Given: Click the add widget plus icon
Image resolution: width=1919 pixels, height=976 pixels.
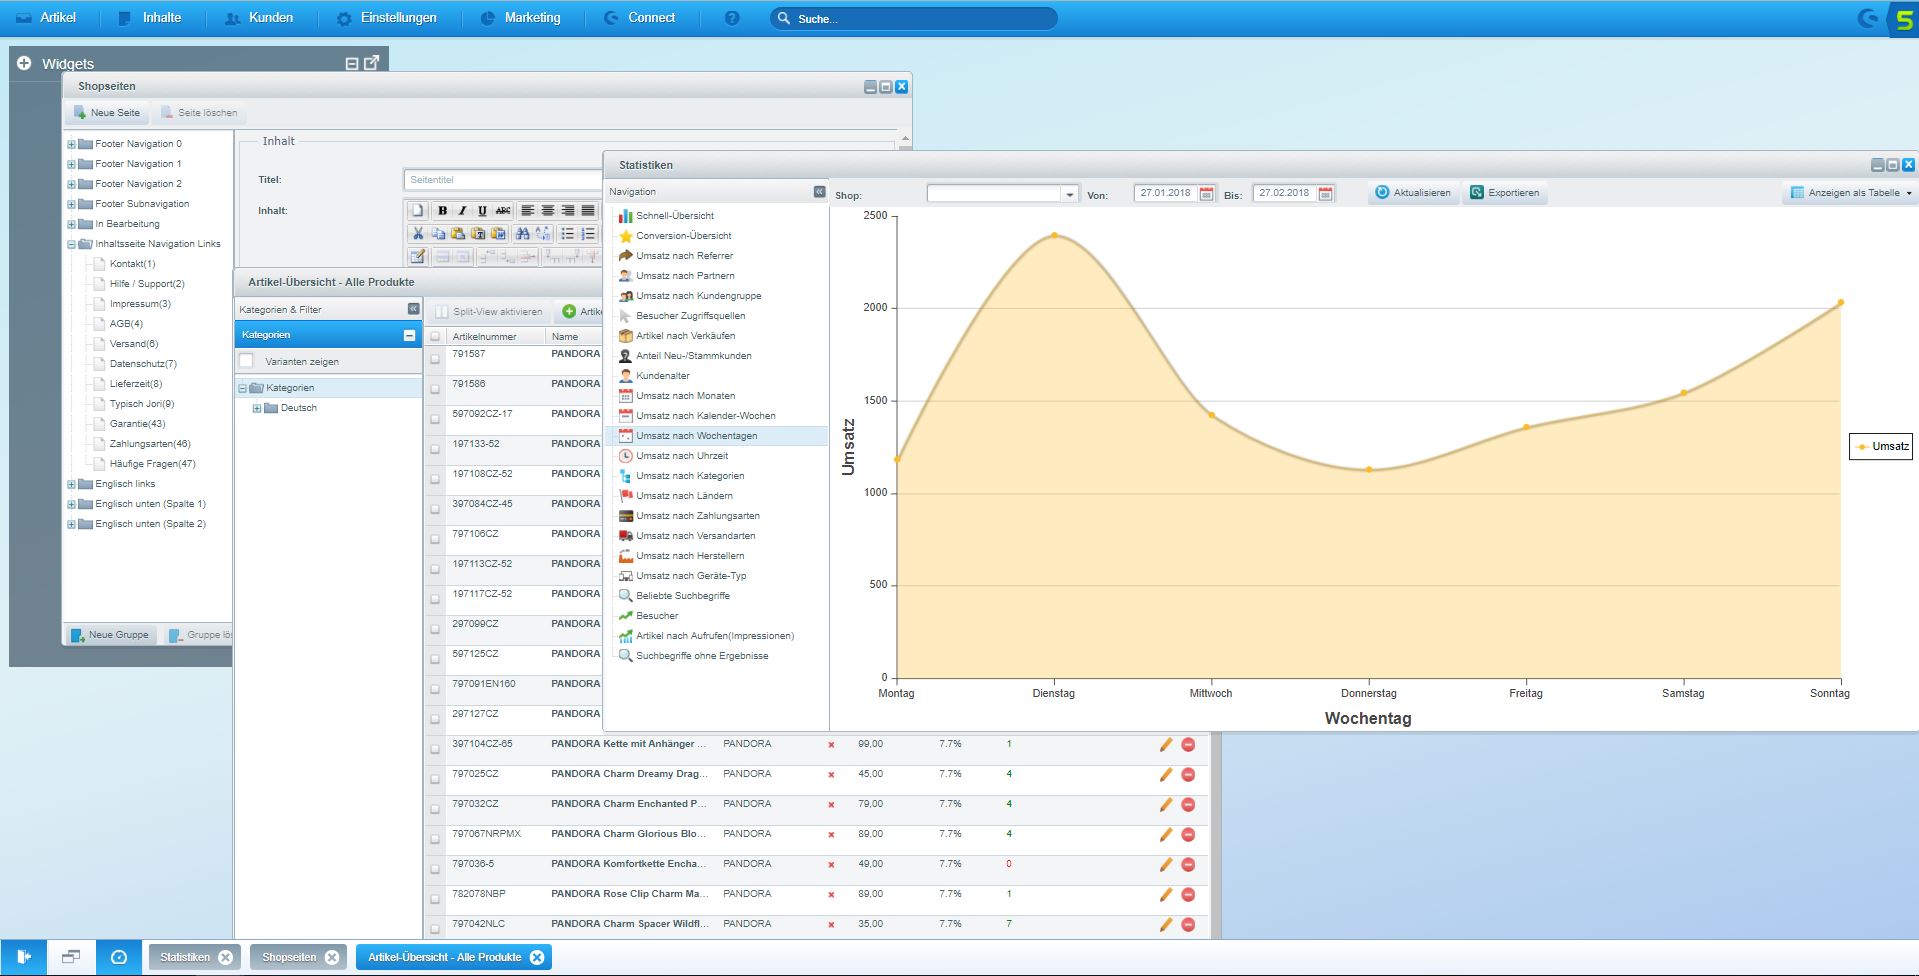Looking at the screenshot, I should (24, 63).
